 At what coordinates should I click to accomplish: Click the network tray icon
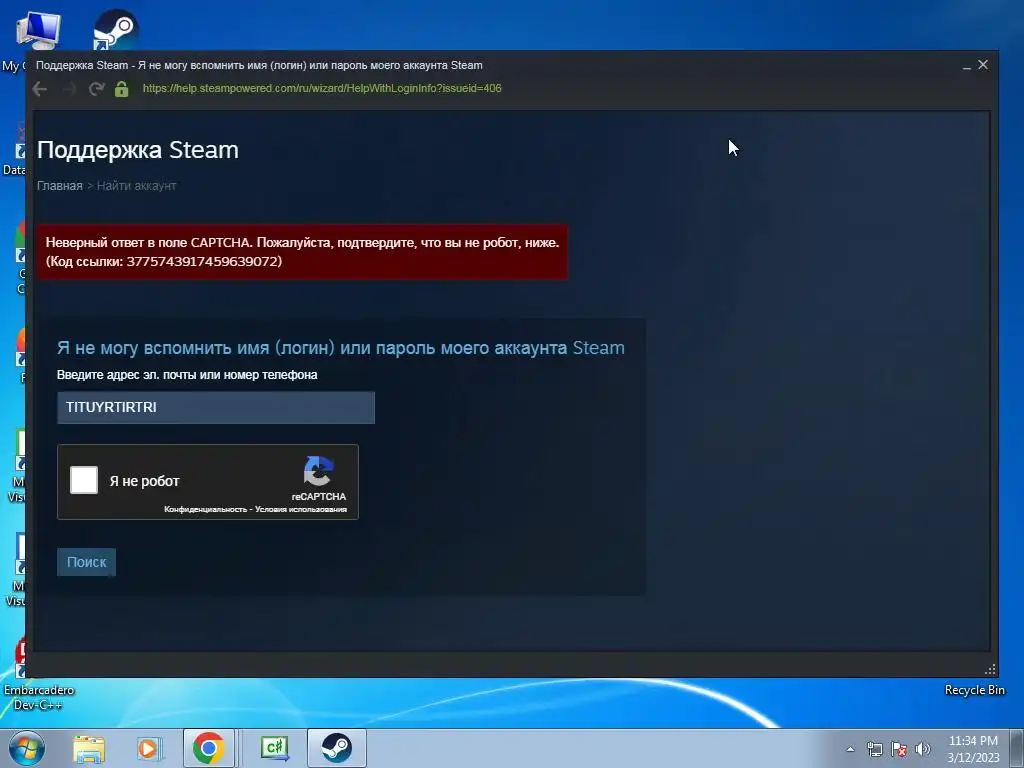[x=874, y=749]
